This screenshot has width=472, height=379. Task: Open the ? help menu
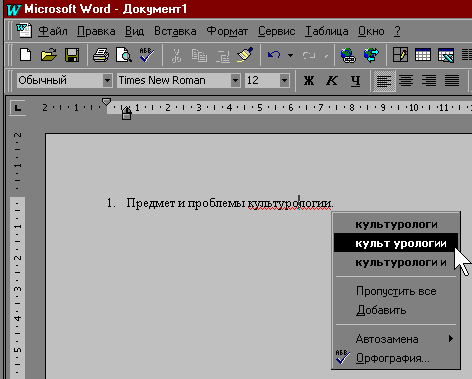(x=397, y=31)
